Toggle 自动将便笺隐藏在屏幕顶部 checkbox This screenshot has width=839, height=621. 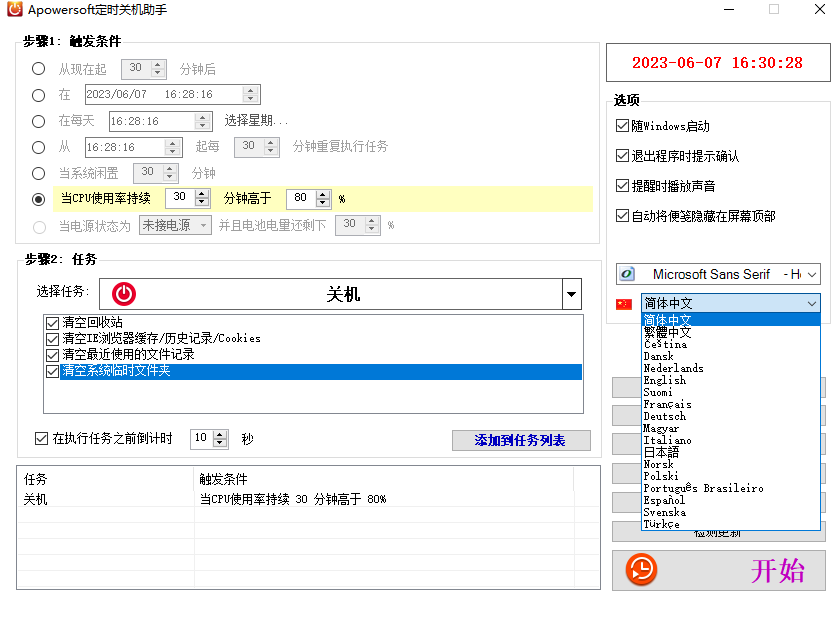(x=622, y=216)
